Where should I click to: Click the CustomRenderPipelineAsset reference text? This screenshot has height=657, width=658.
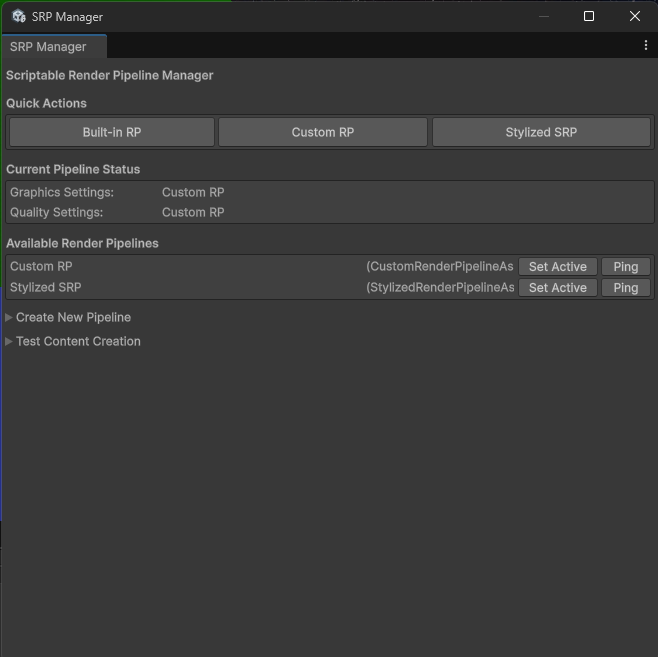[x=440, y=267]
